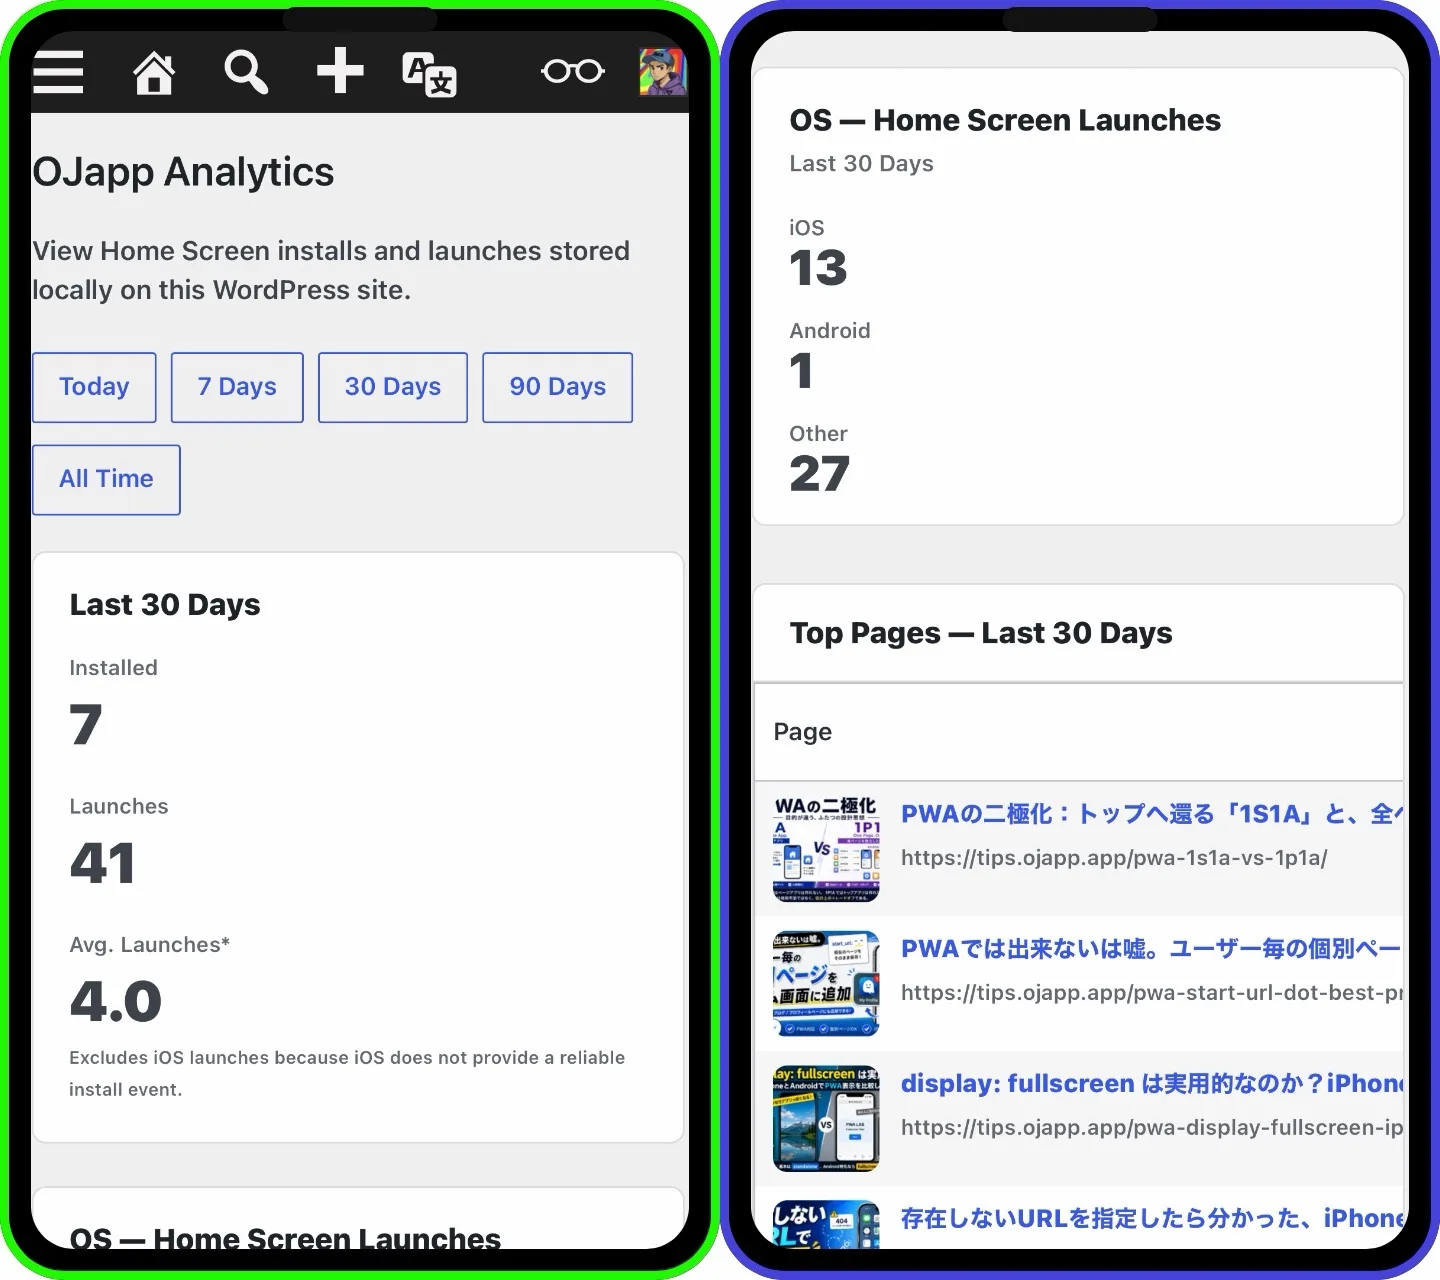This screenshot has height=1280, width=1440.
Task: Open the hamburger menu icon
Action: pyautogui.click(x=58, y=72)
